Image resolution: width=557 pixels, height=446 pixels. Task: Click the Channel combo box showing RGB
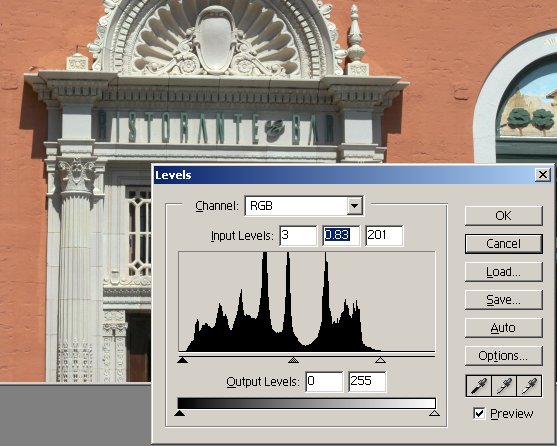coord(304,206)
